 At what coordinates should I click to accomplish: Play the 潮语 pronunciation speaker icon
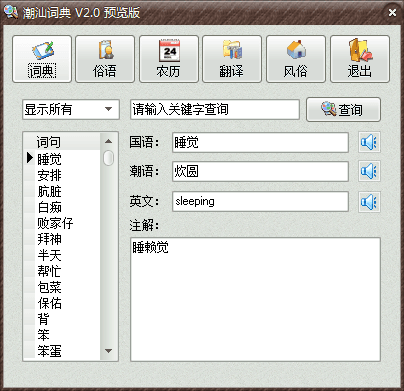[x=369, y=171]
